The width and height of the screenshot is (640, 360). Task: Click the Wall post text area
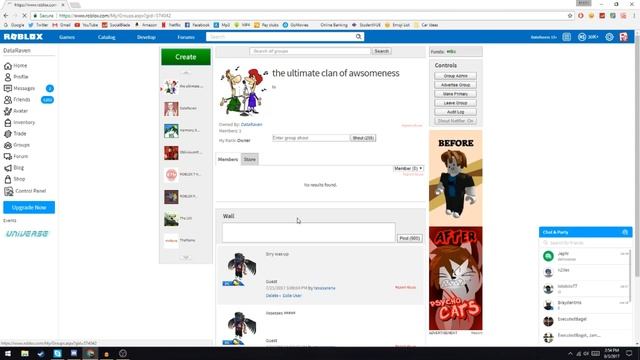pyautogui.click(x=309, y=233)
